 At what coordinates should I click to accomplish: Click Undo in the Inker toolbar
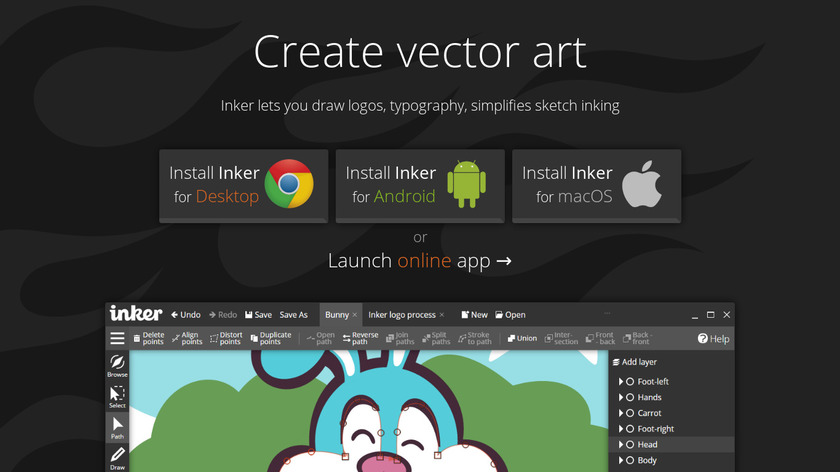click(x=185, y=314)
